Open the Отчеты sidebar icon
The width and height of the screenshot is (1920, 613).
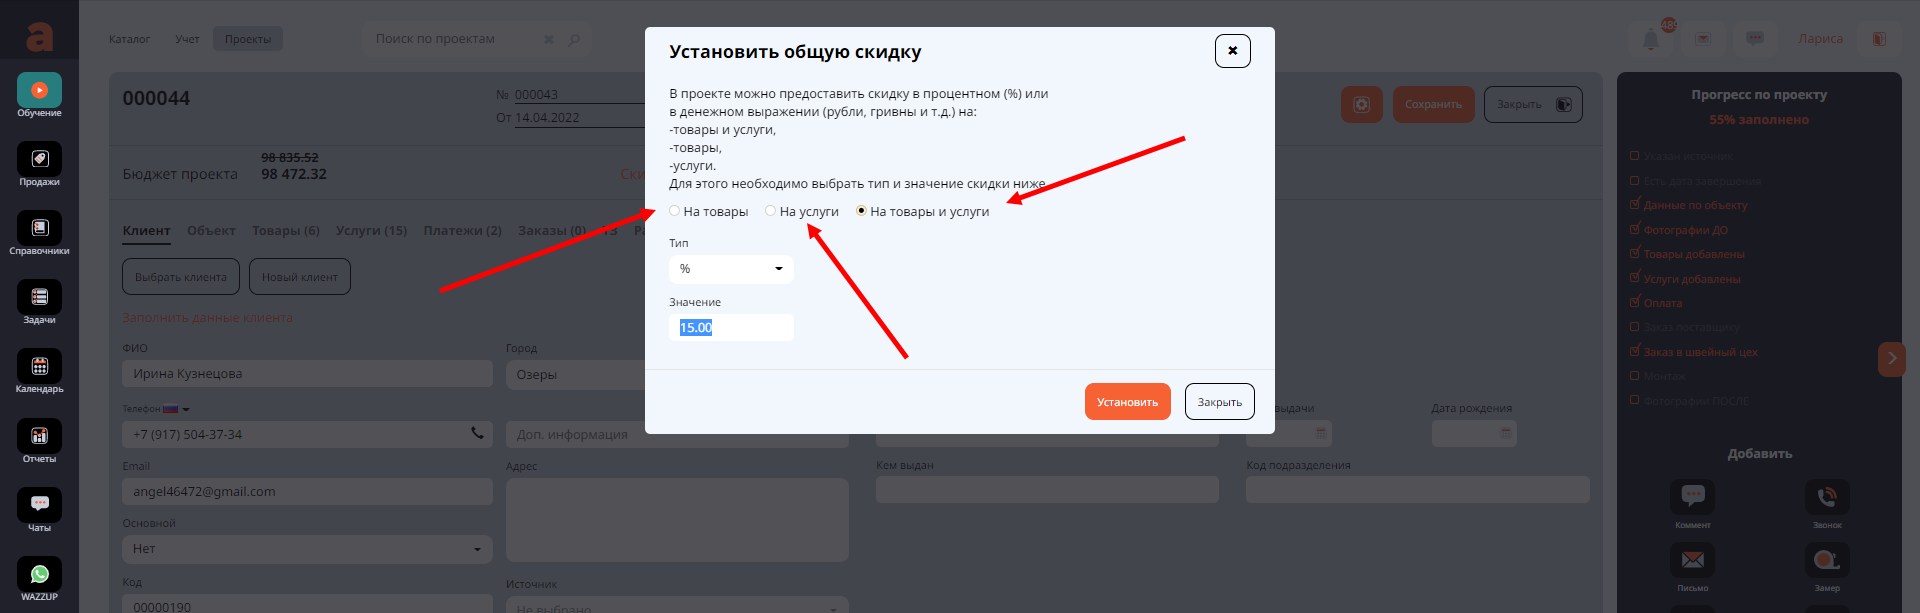coord(39,437)
